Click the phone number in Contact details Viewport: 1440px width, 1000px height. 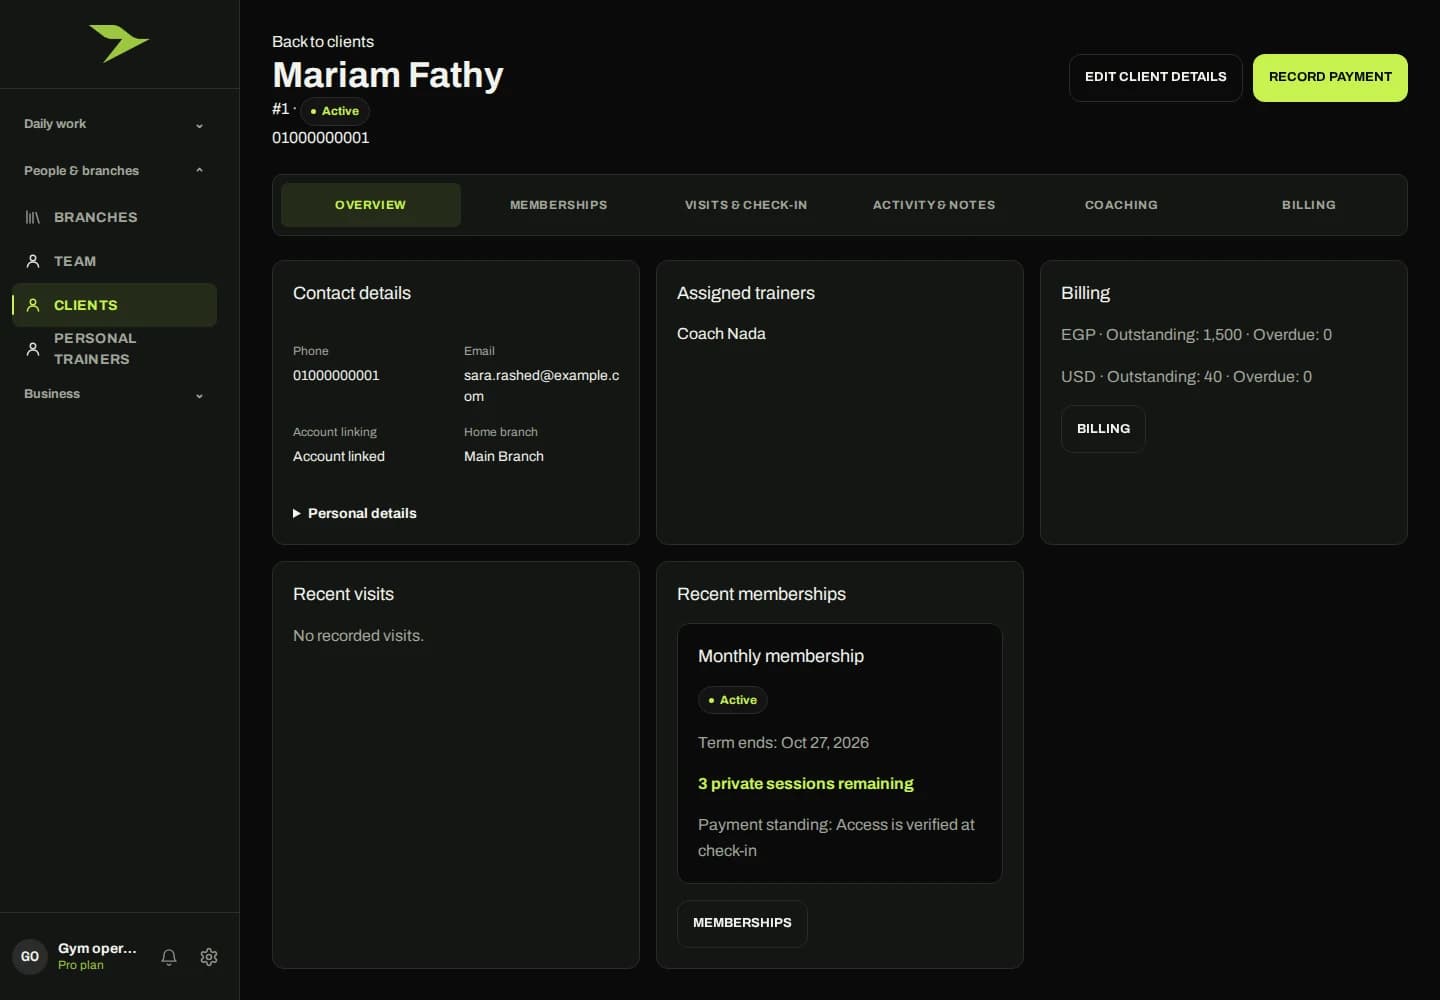tap(336, 375)
